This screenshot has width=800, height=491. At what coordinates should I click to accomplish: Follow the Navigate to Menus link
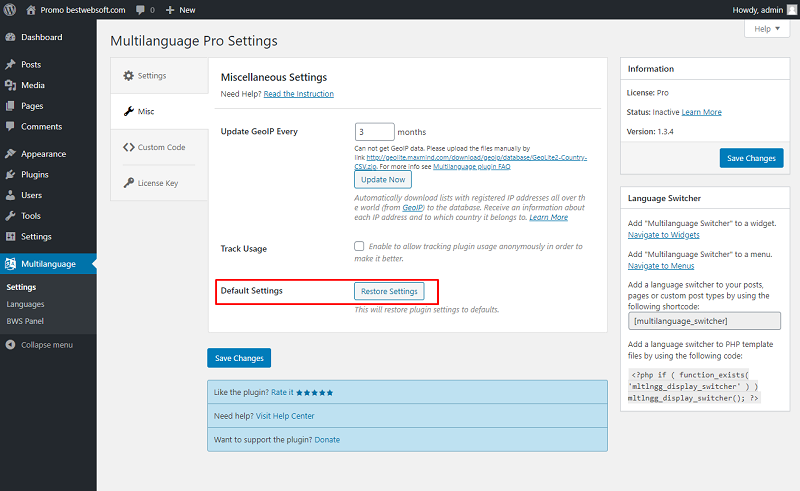pos(661,266)
